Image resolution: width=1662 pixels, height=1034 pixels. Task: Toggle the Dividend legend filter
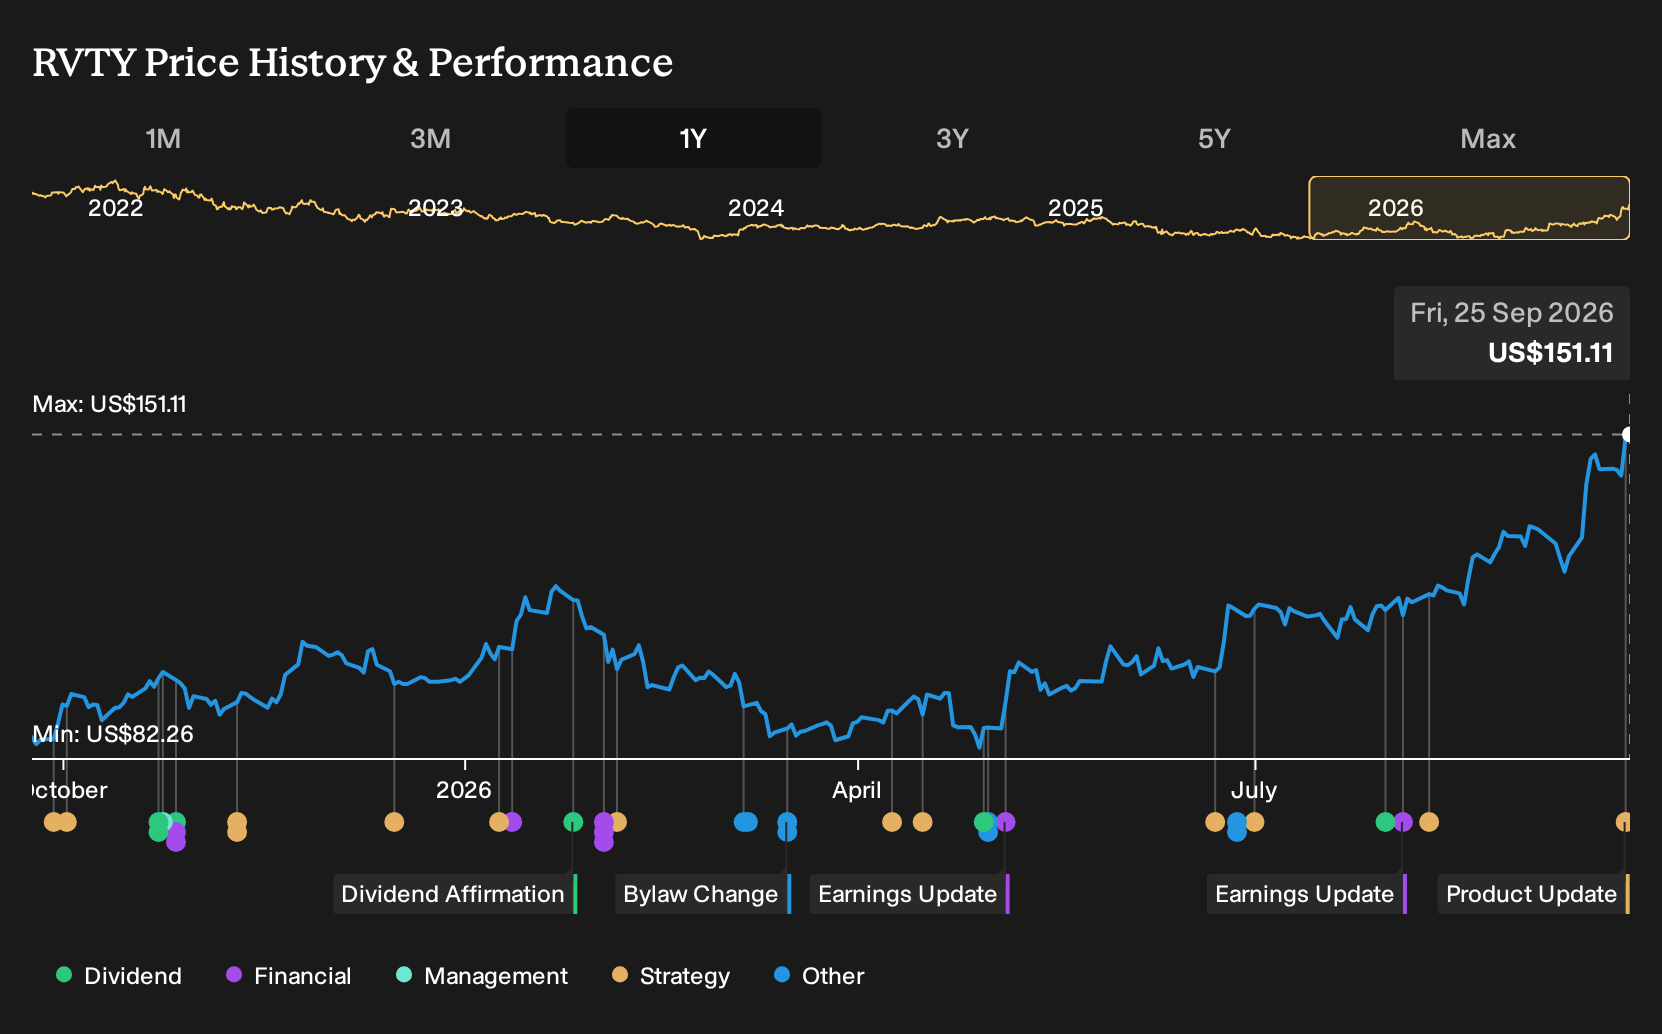point(119,976)
